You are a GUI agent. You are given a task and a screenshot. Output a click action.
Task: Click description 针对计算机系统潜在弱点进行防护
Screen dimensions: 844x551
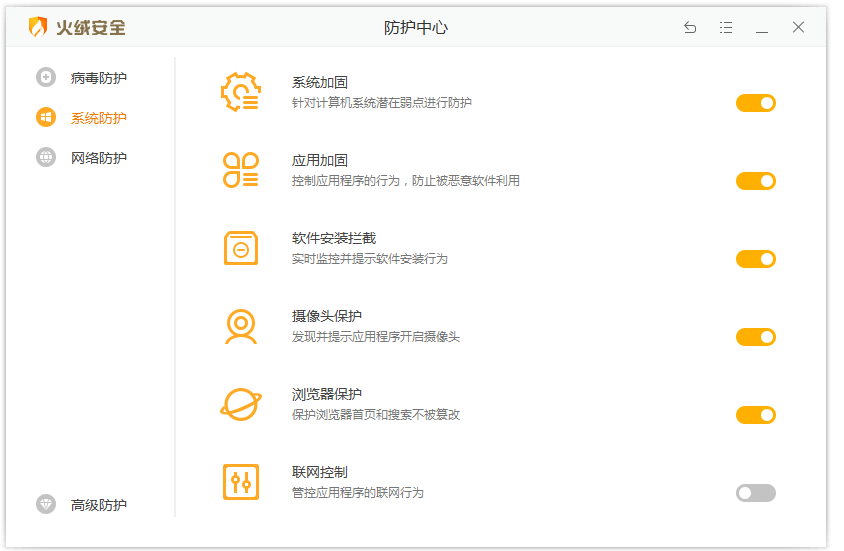point(382,103)
